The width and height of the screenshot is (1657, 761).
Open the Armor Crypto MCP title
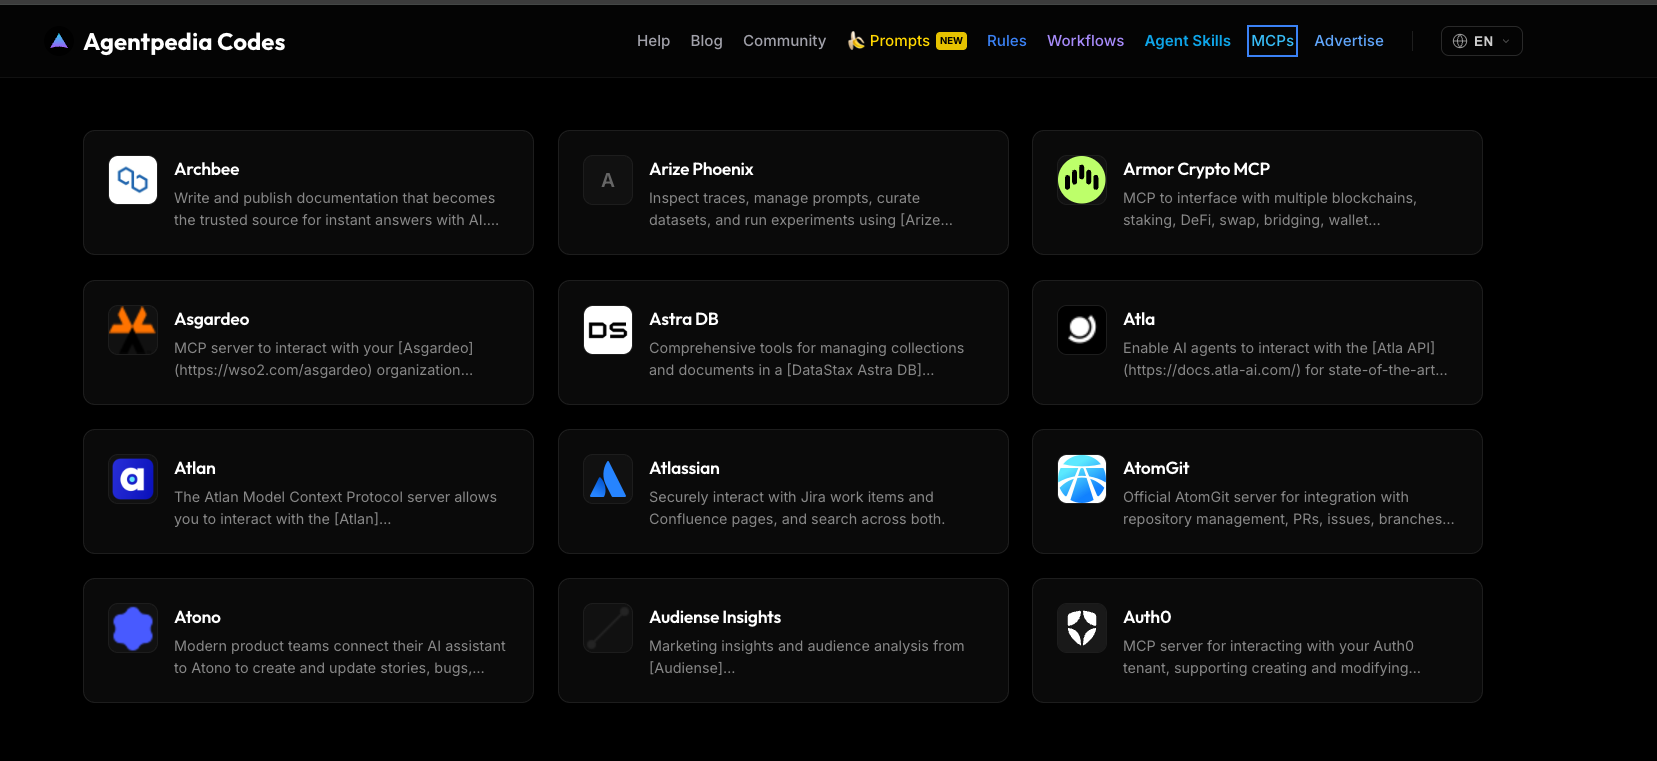point(1196,169)
